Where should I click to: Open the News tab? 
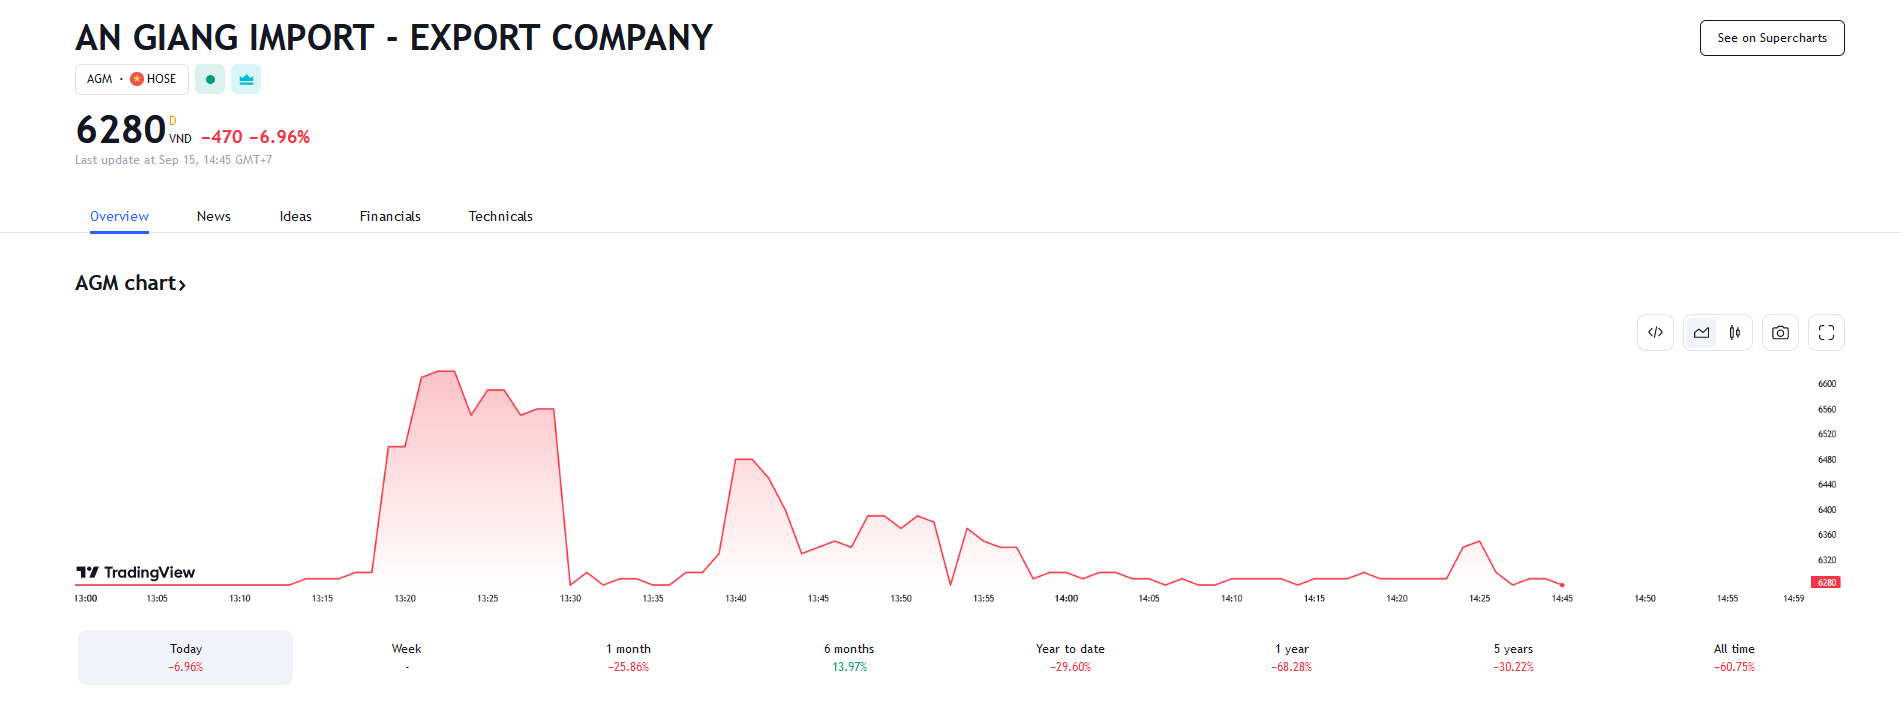(214, 216)
